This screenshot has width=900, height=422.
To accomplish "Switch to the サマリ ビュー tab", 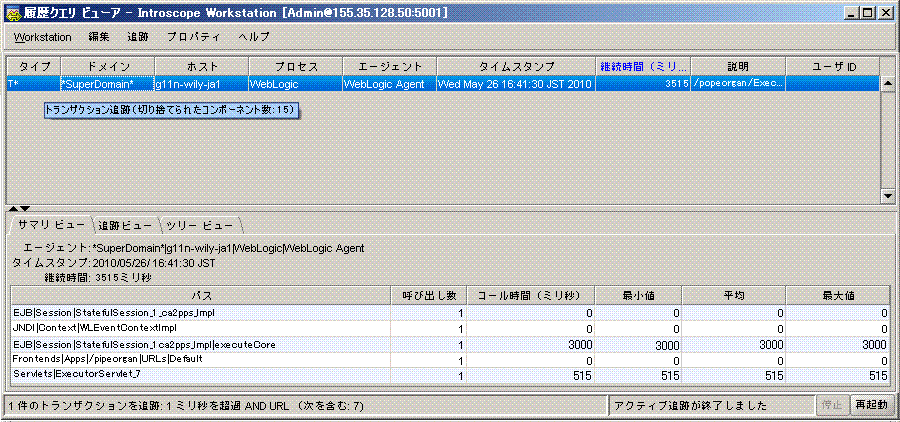I will coord(51,224).
